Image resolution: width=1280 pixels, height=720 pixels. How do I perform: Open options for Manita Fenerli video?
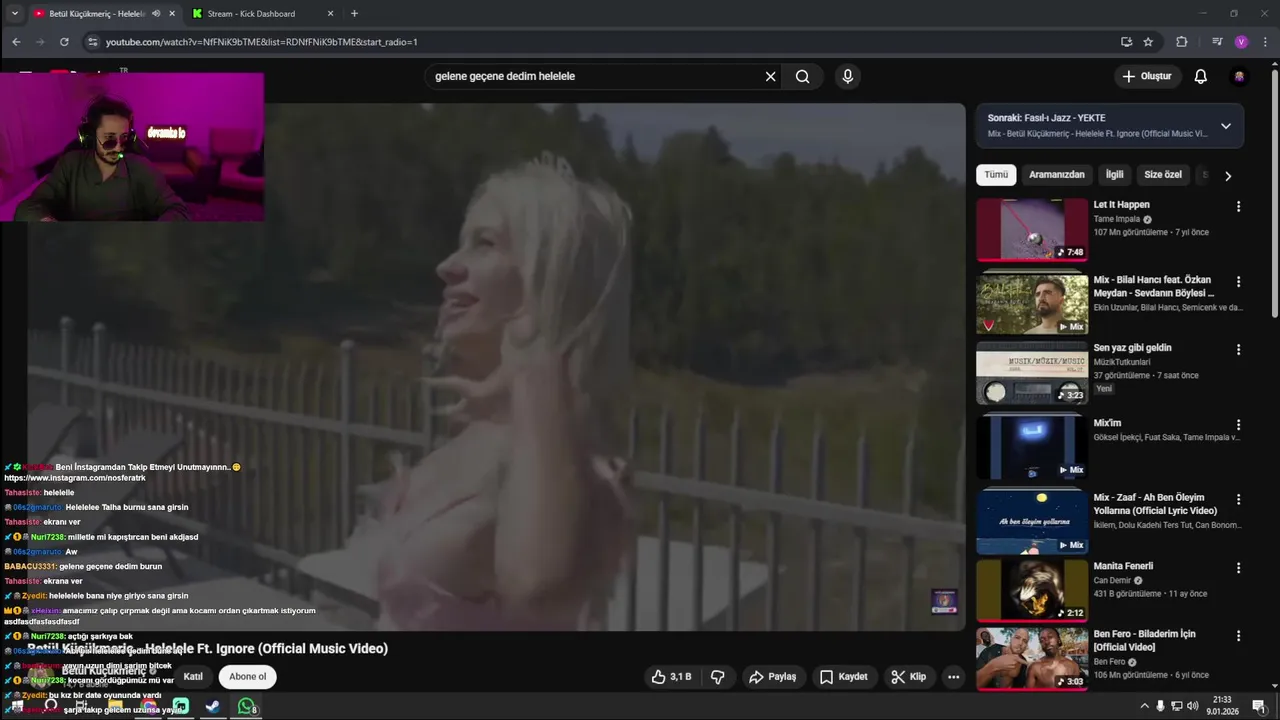click(x=1238, y=568)
